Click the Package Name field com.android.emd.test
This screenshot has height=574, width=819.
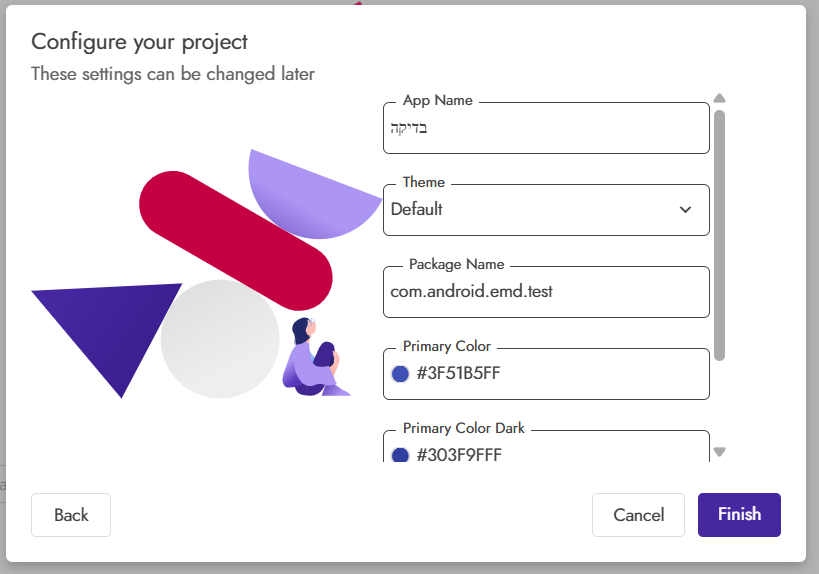pos(546,292)
